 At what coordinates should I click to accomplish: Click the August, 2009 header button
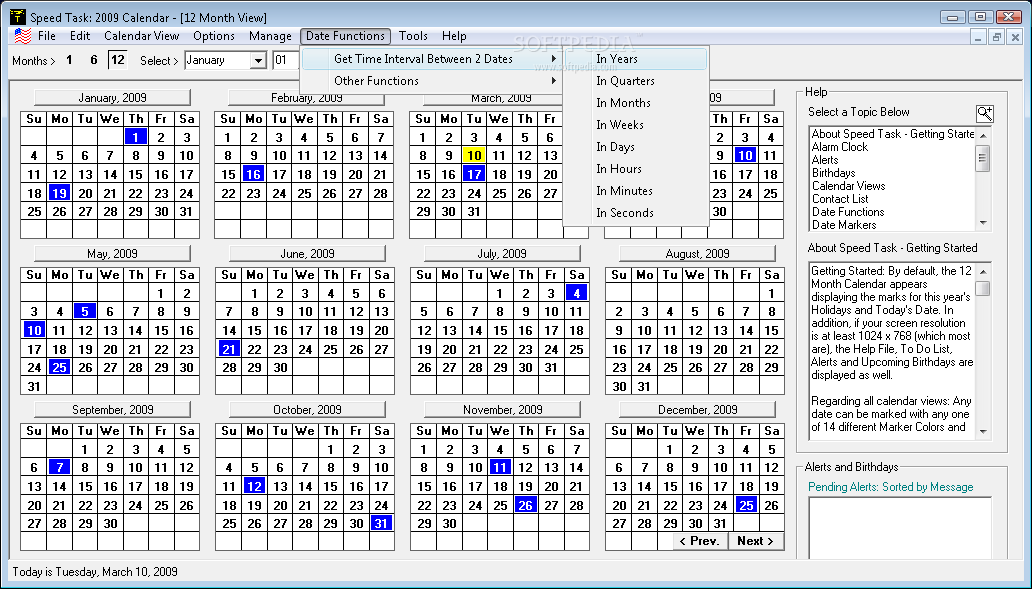pos(697,253)
